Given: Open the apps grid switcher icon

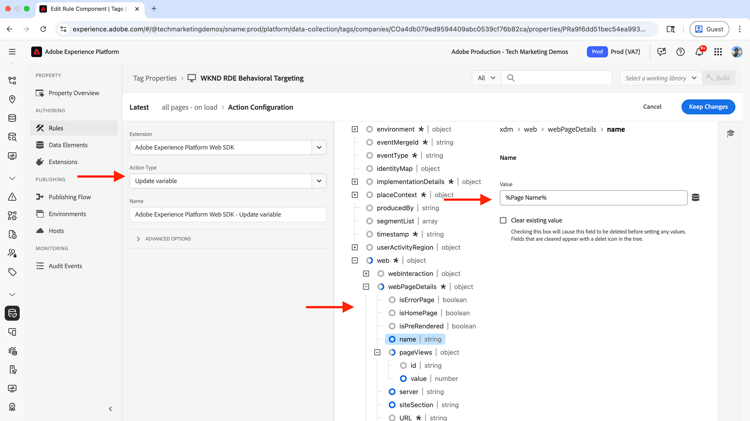Looking at the screenshot, I should coord(718,52).
